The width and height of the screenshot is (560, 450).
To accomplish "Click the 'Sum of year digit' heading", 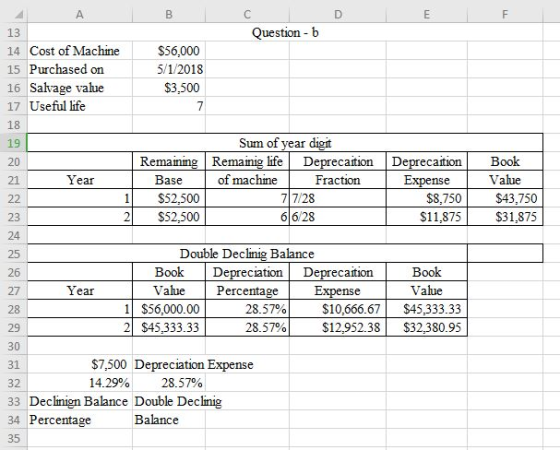I will 285,143.
